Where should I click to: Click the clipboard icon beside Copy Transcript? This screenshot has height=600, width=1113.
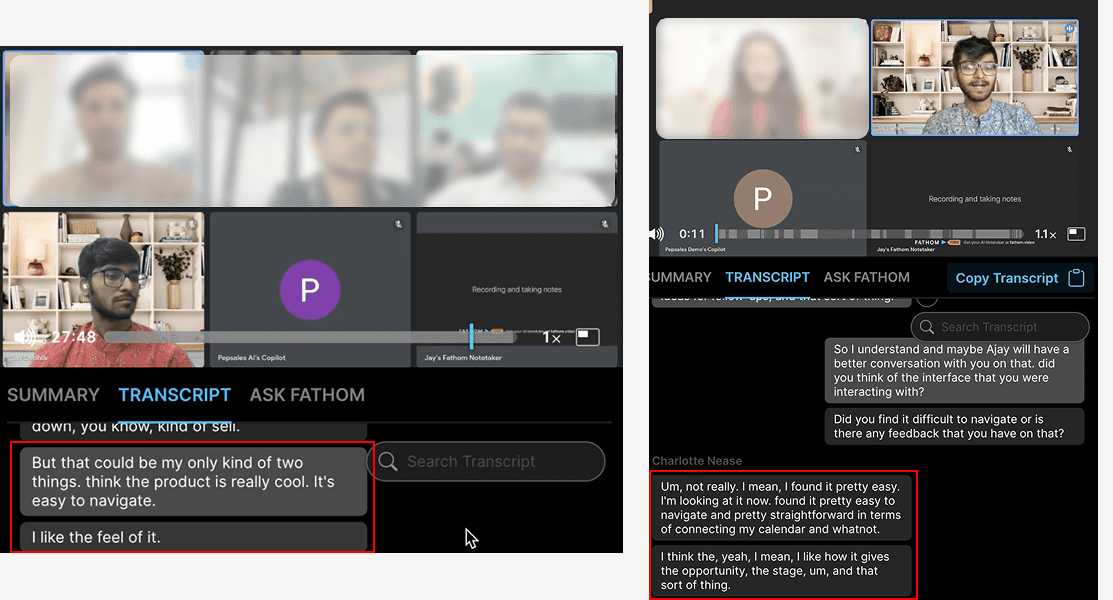click(x=1076, y=278)
